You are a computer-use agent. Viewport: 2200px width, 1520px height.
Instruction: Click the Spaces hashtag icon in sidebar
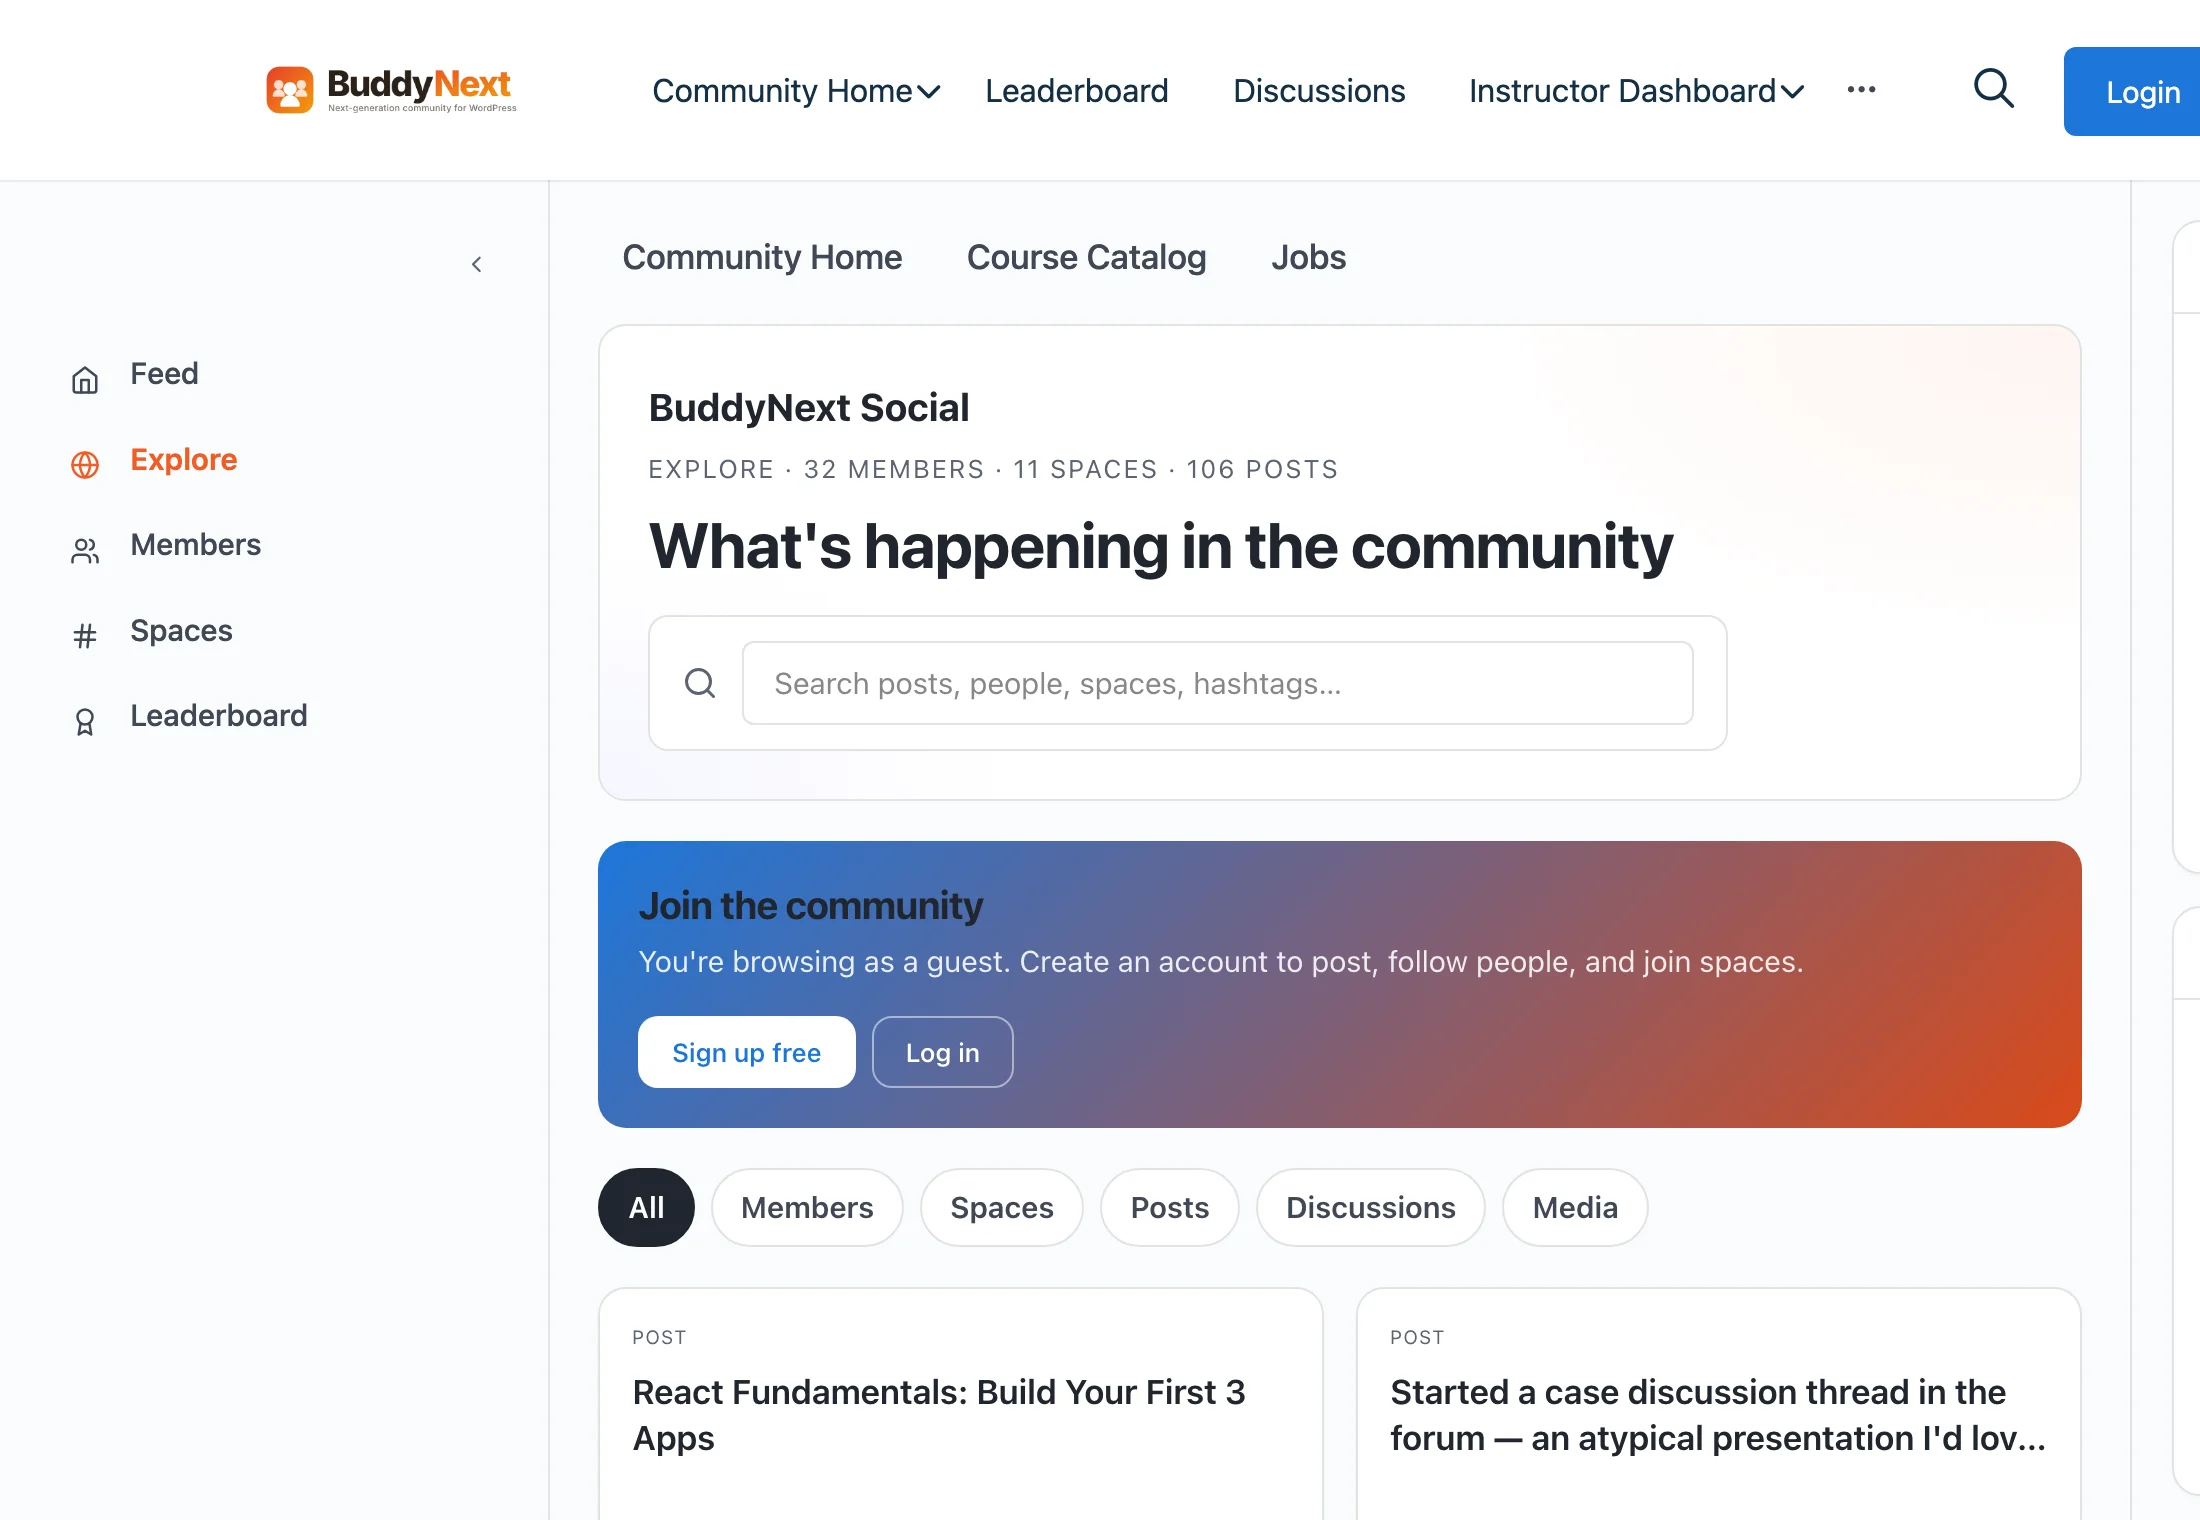point(85,636)
